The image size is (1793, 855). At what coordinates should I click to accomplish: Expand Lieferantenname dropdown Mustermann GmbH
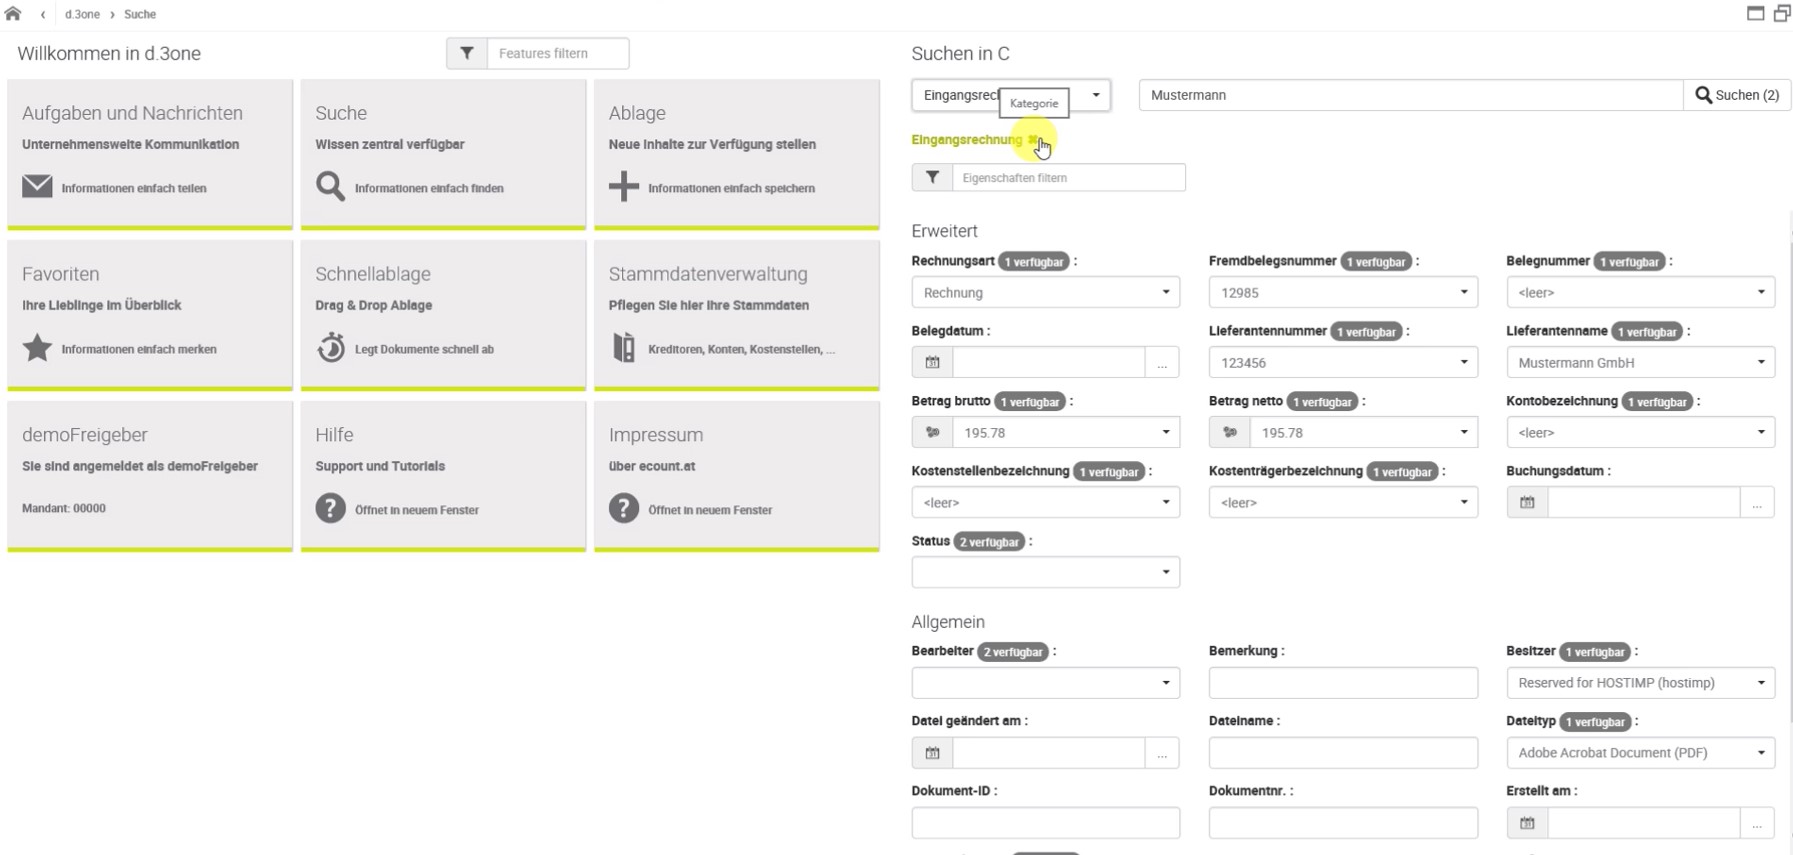tap(1640, 362)
